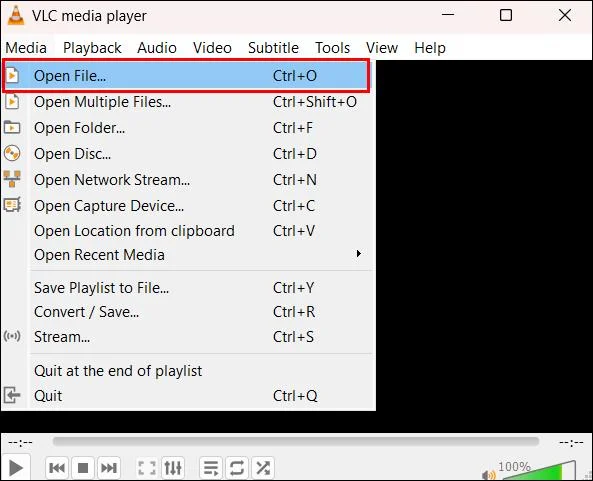The width and height of the screenshot is (593, 481).
Task: Click the elapsed time label
Action: (x=20, y=442)
